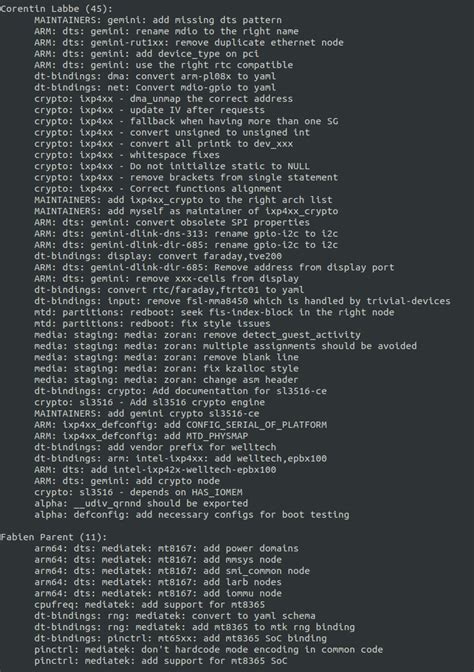
Task: Click 'dma: convert arm-pl08x to yaml' line
Action: [x=155, y=76]
